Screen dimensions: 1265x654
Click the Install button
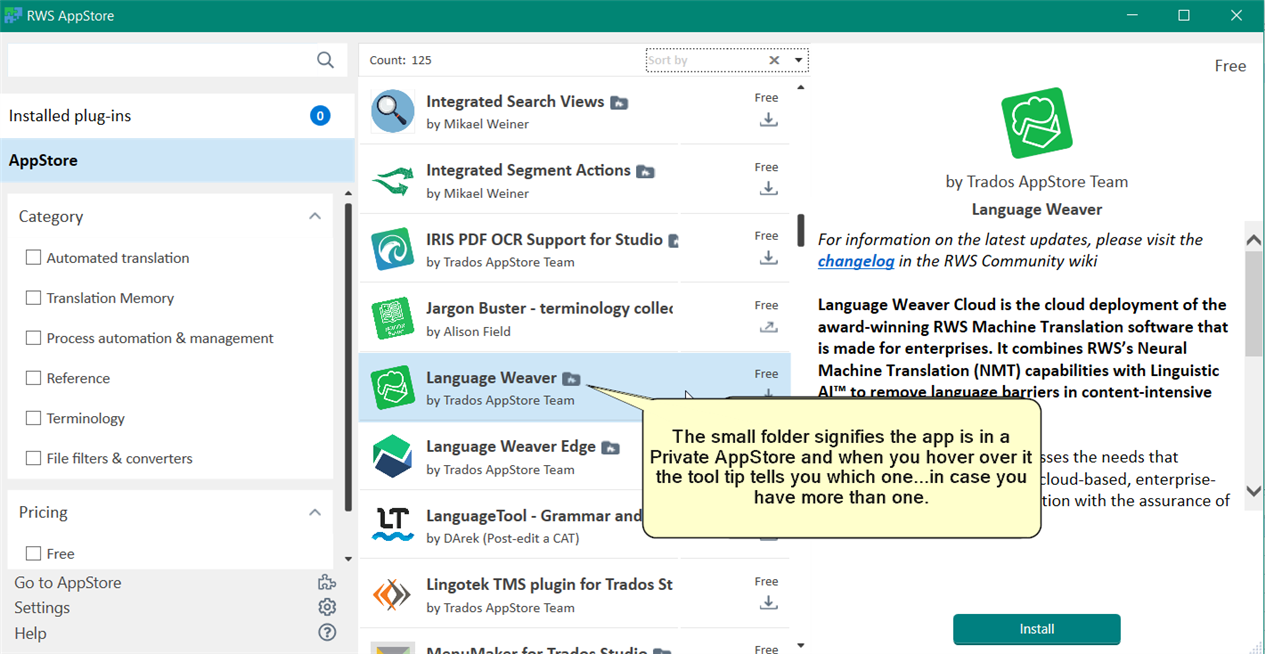pyautogui.click(x=1037, y=629)
